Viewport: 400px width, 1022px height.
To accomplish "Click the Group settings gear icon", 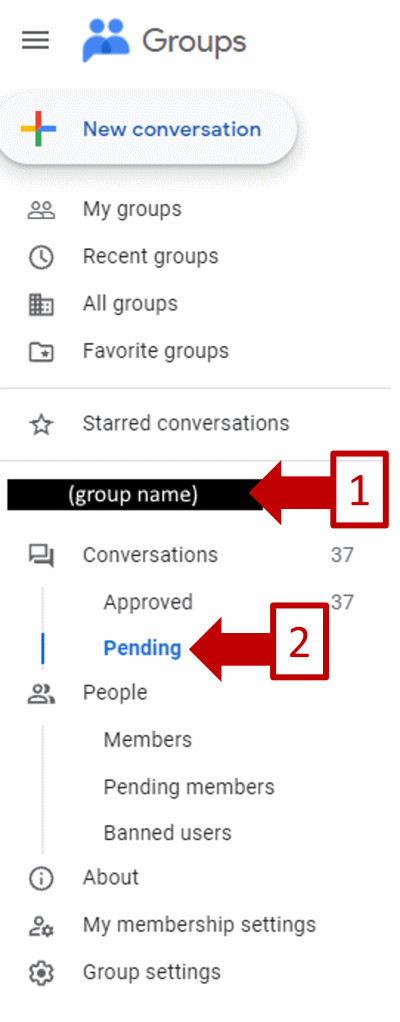I will click(x=41, y=974).
